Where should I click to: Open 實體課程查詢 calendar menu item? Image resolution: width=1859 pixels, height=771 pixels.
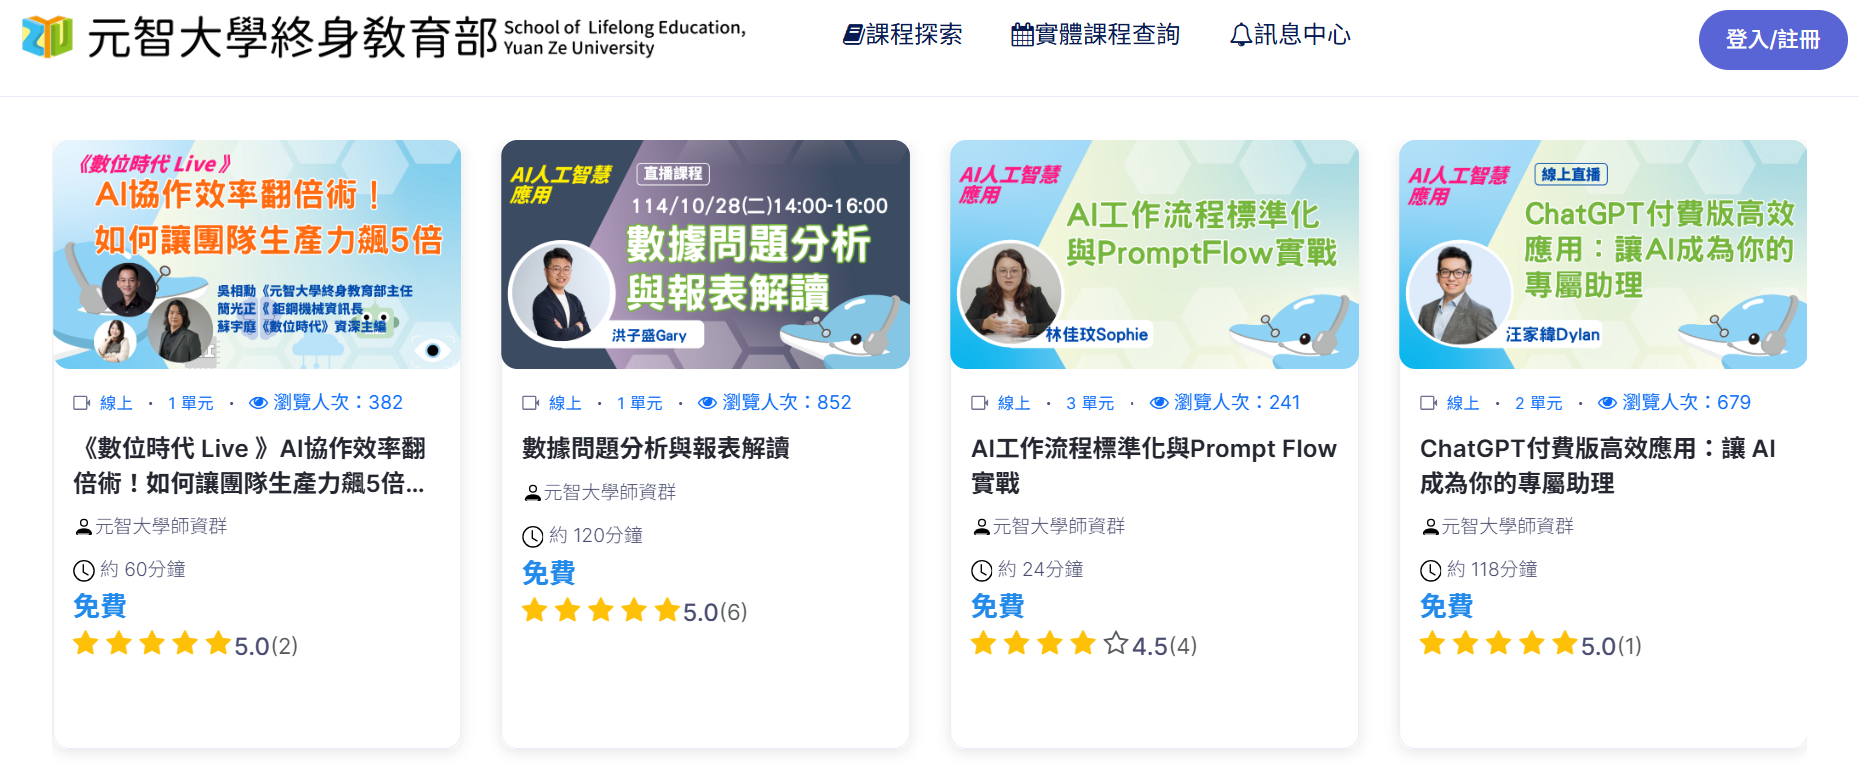(x=1095, y=35)
